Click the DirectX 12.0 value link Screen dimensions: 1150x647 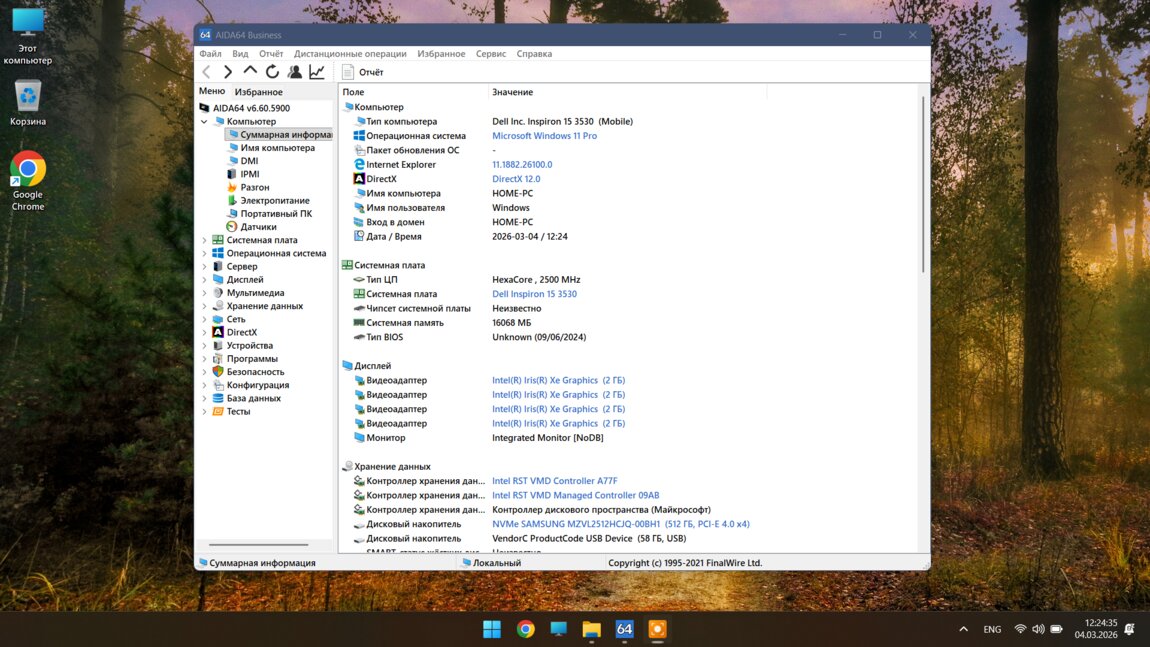coord(516,179)
